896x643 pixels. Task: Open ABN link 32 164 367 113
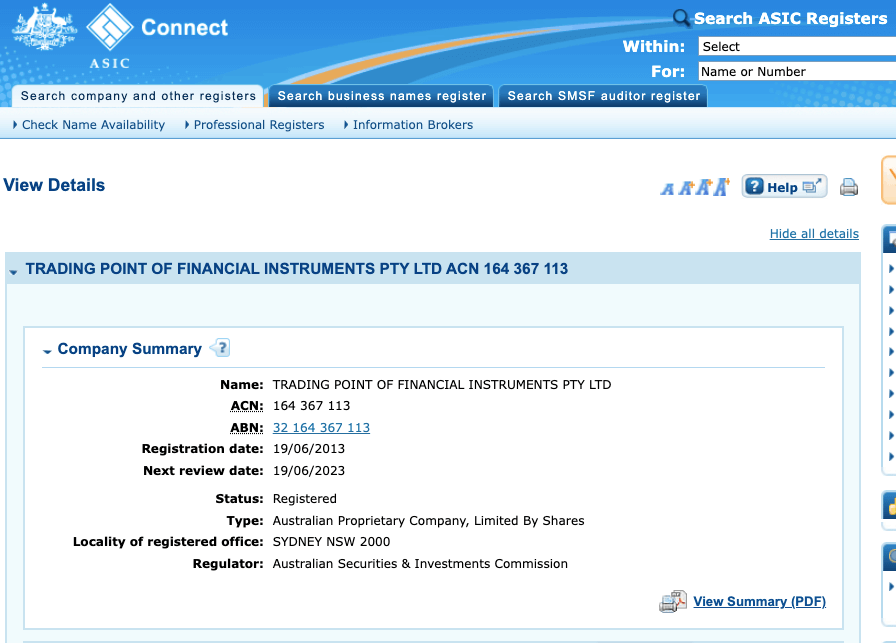tap(321, 428)
